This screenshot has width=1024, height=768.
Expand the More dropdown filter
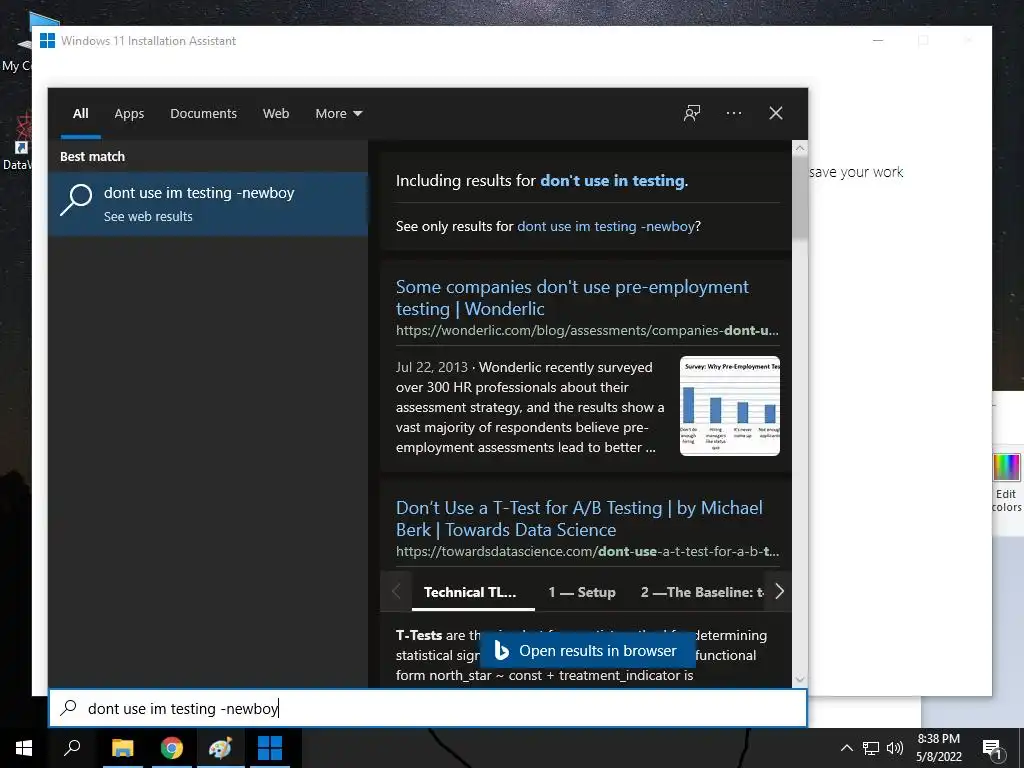[338, 114]
